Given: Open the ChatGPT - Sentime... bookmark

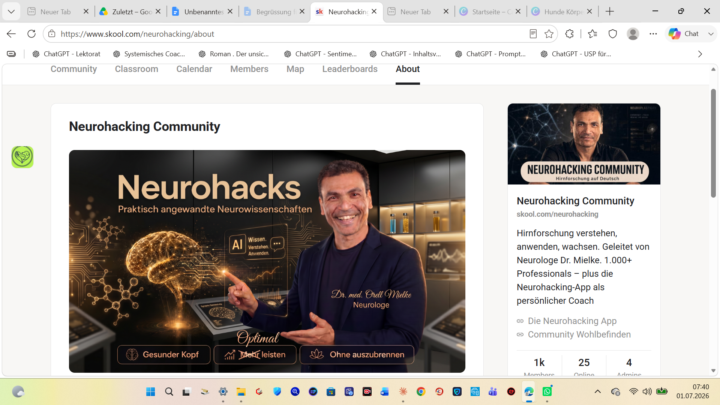Looking at the screenshot, I should click(x=320, y=54).
